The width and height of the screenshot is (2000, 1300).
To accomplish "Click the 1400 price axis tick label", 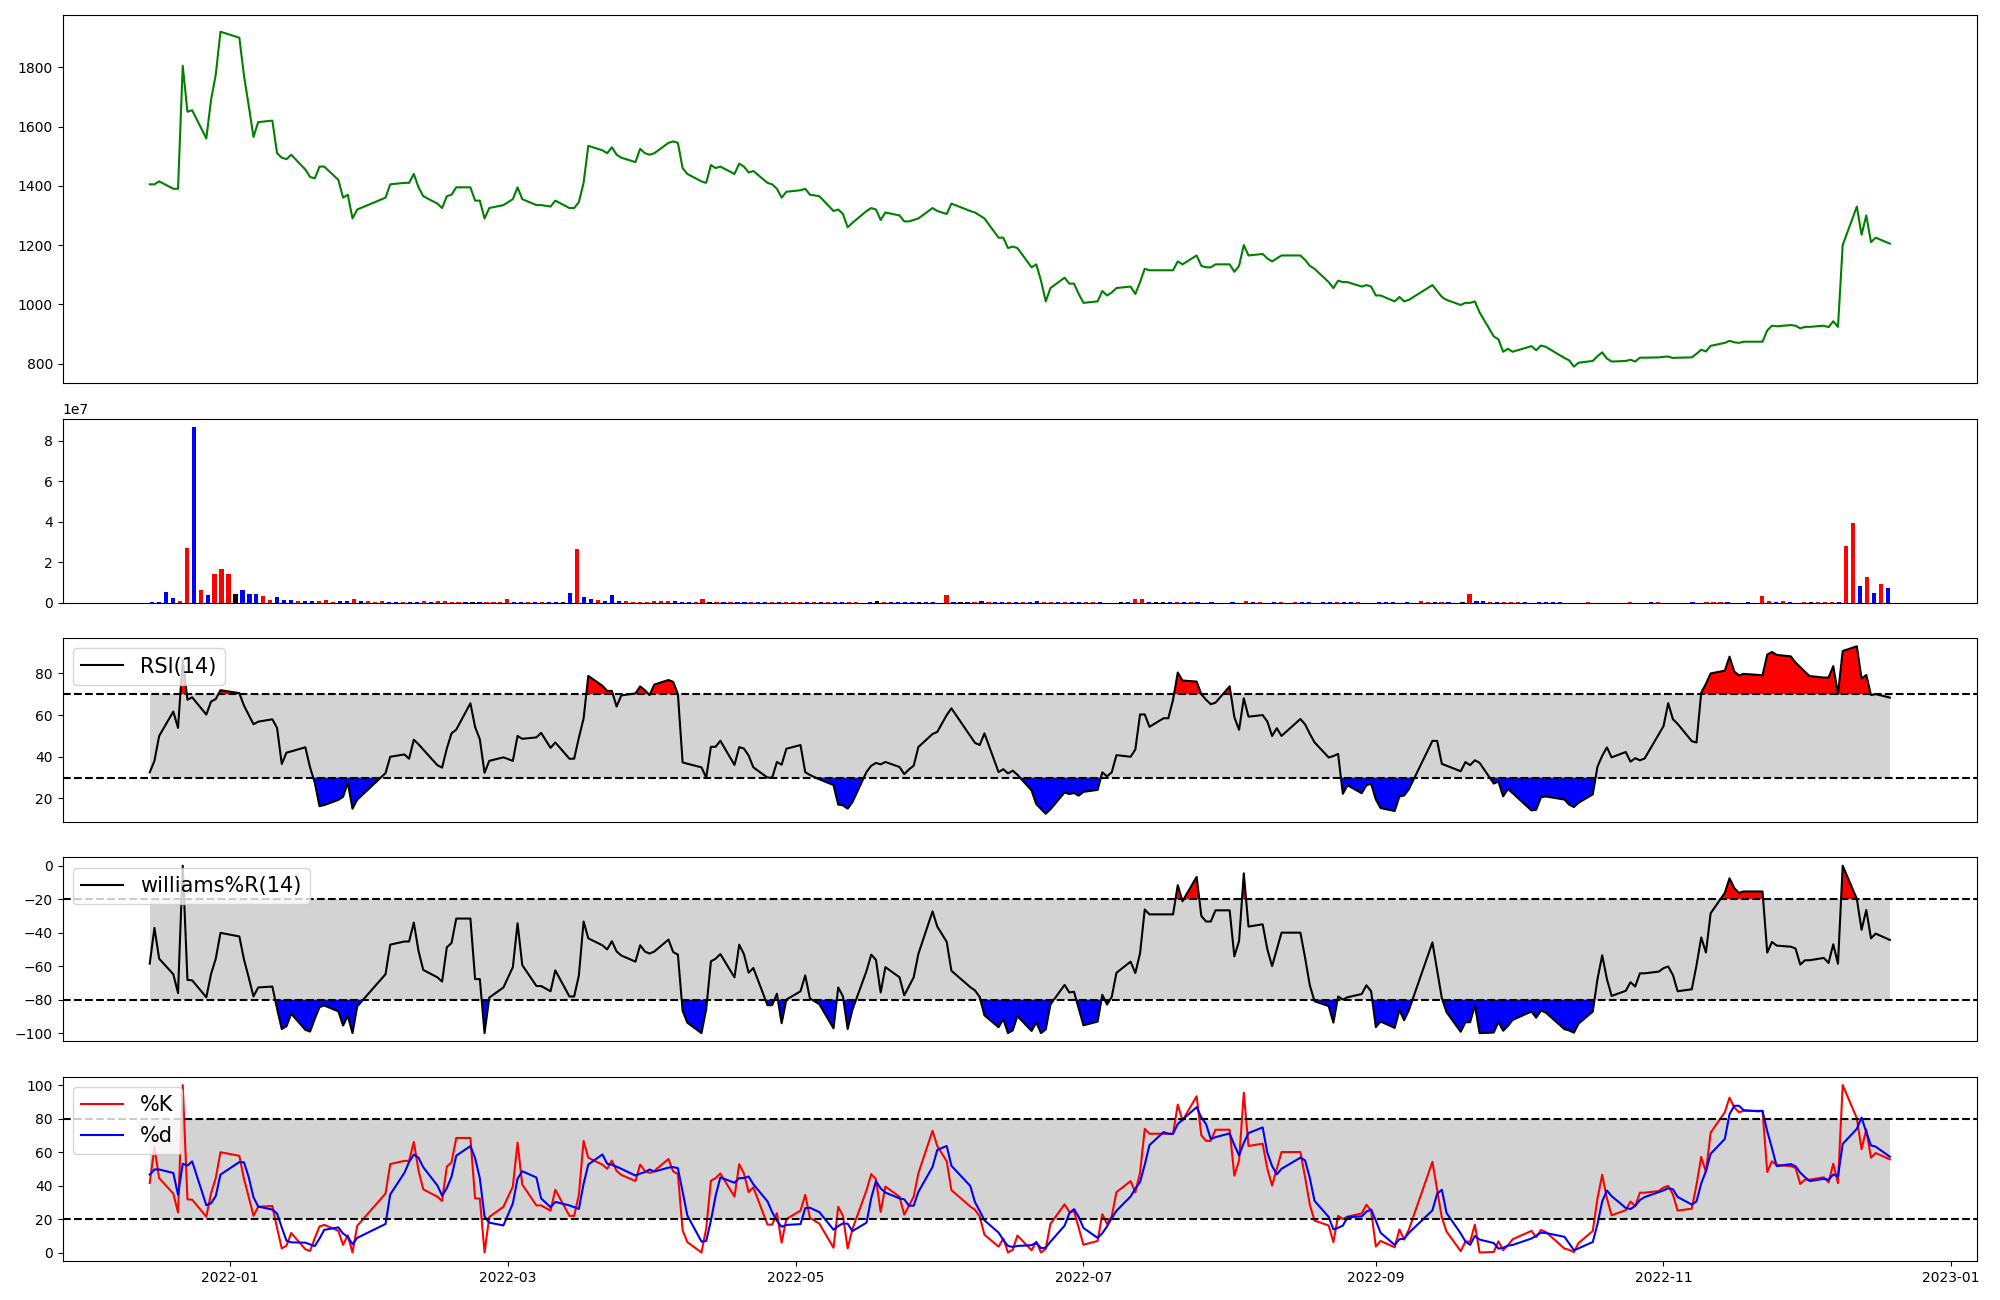I will (x=35, y=186).
